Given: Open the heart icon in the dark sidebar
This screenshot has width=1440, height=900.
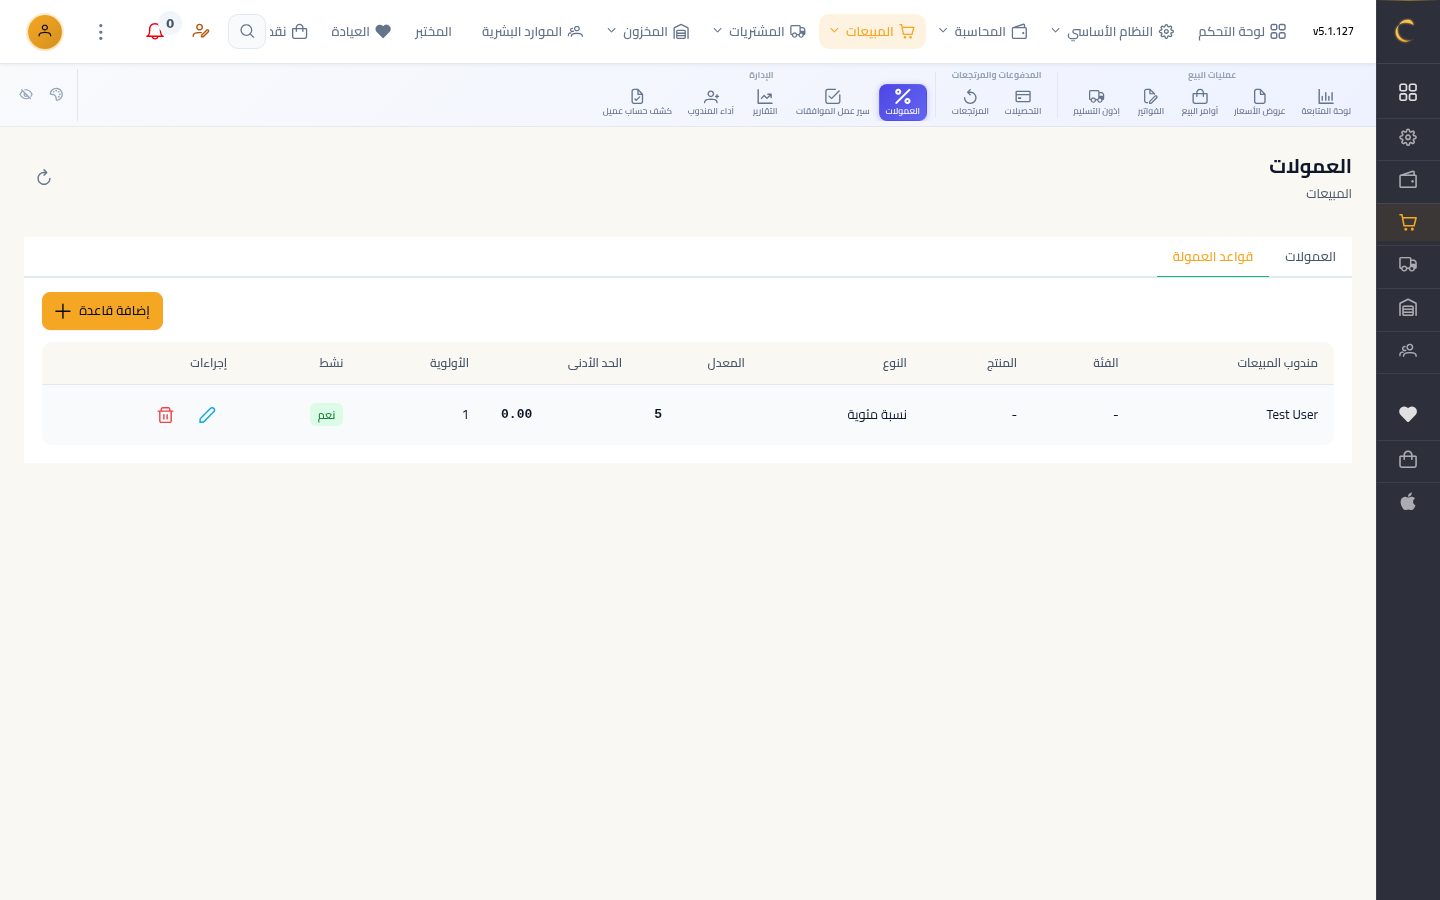Looking at the screenshot, I should point(1408,414).
